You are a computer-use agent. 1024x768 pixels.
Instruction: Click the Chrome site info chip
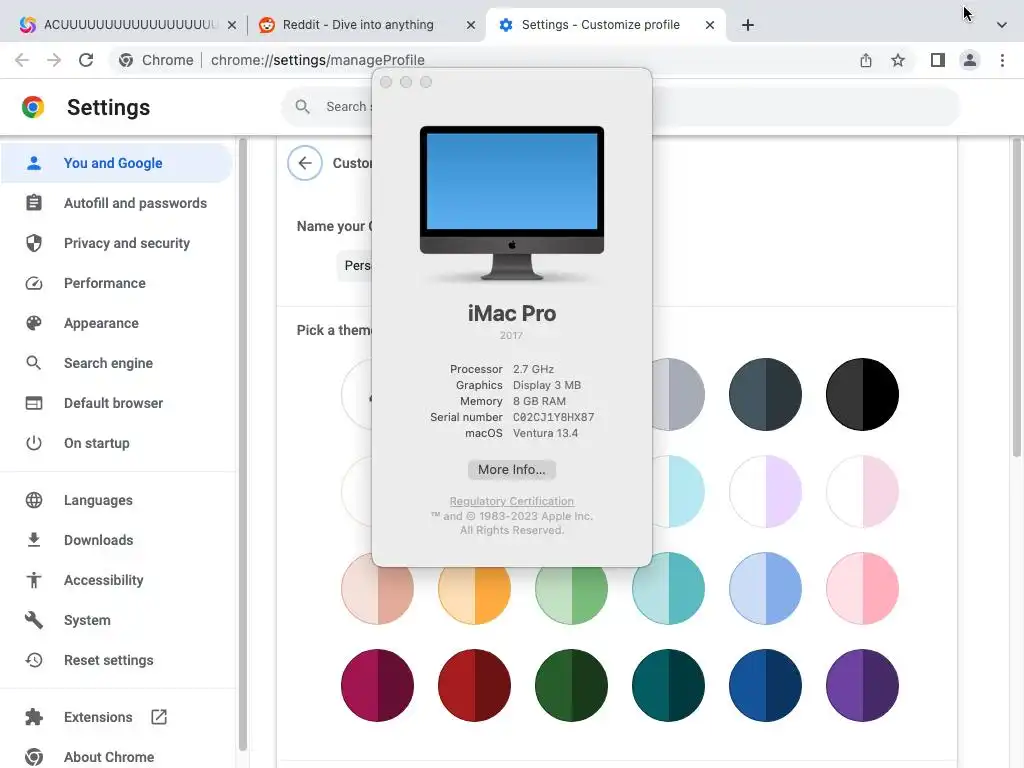(156, 60)
